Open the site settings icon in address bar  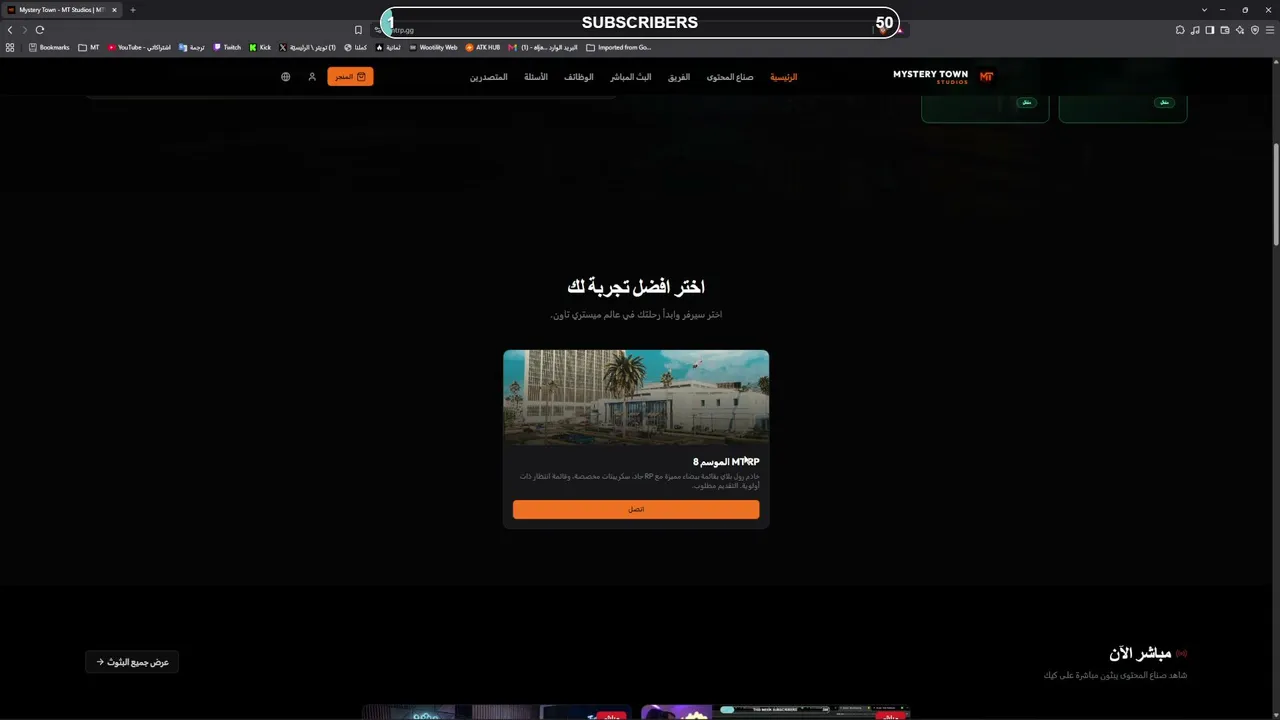coord(378,30)
